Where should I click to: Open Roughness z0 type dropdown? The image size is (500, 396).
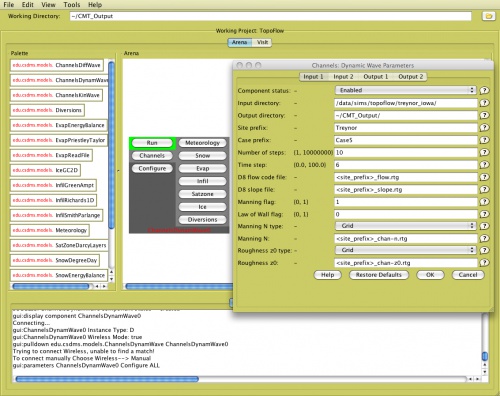(x=406, y=250)
